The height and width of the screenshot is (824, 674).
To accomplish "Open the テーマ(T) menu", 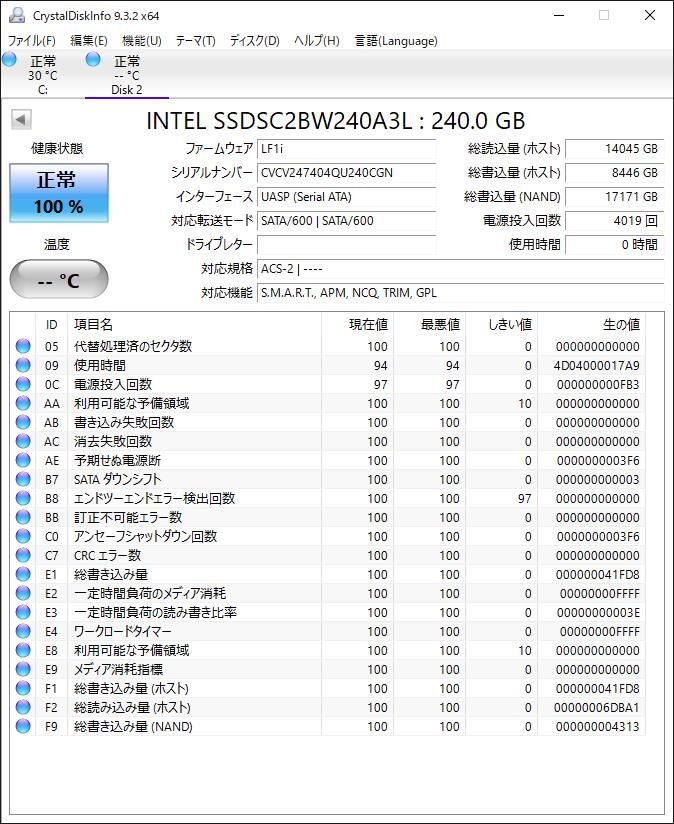I will [x=195, y=41].
